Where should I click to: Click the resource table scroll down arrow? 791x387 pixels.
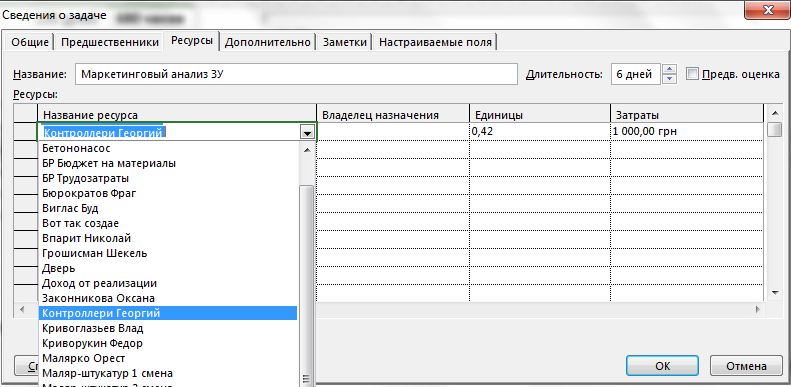[x=774, y=292]
